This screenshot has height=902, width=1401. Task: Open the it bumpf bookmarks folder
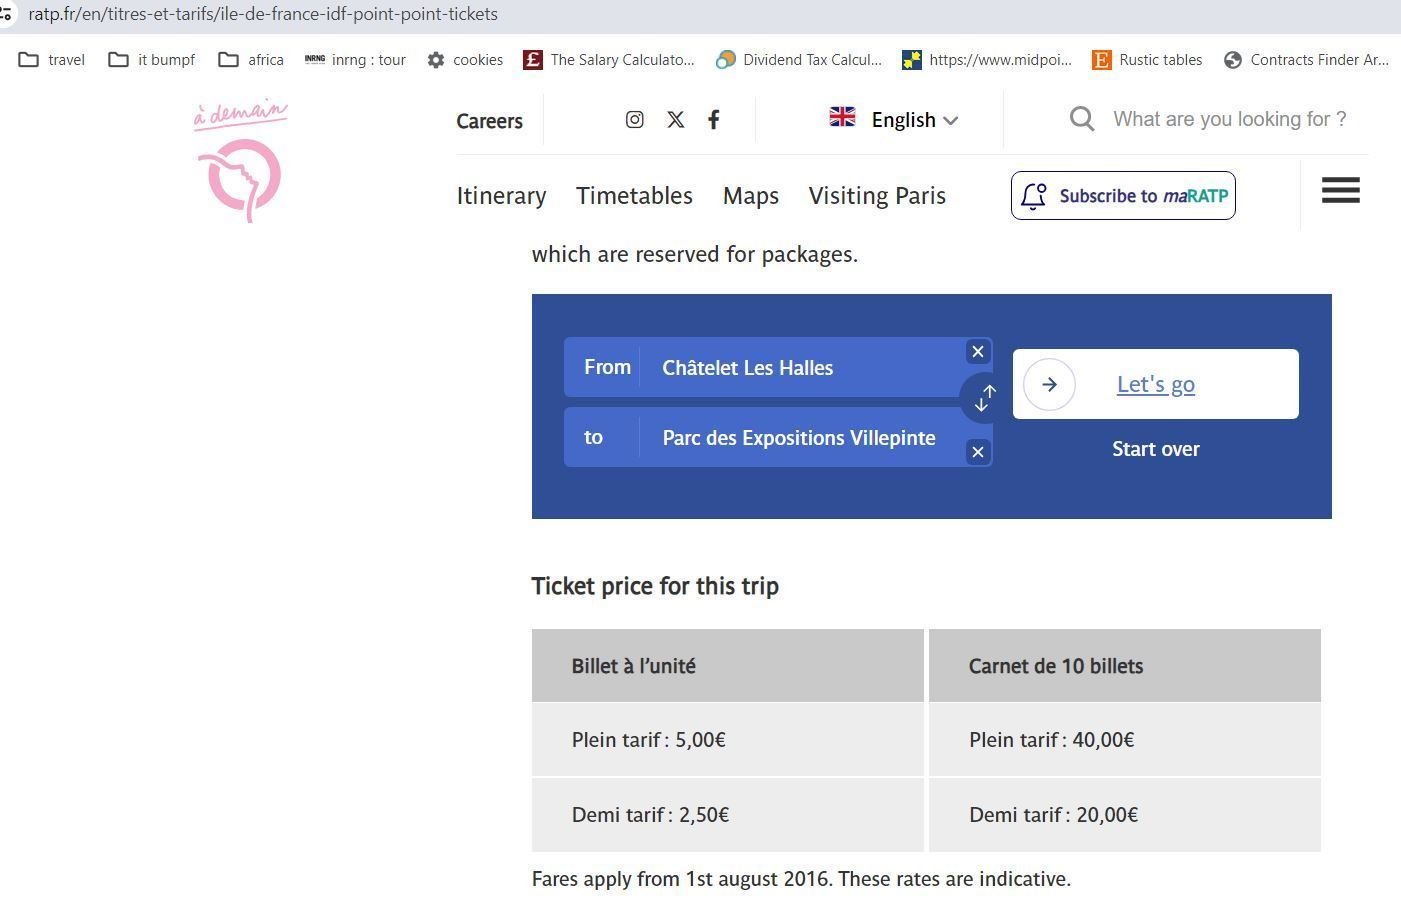tap(152, 60)
